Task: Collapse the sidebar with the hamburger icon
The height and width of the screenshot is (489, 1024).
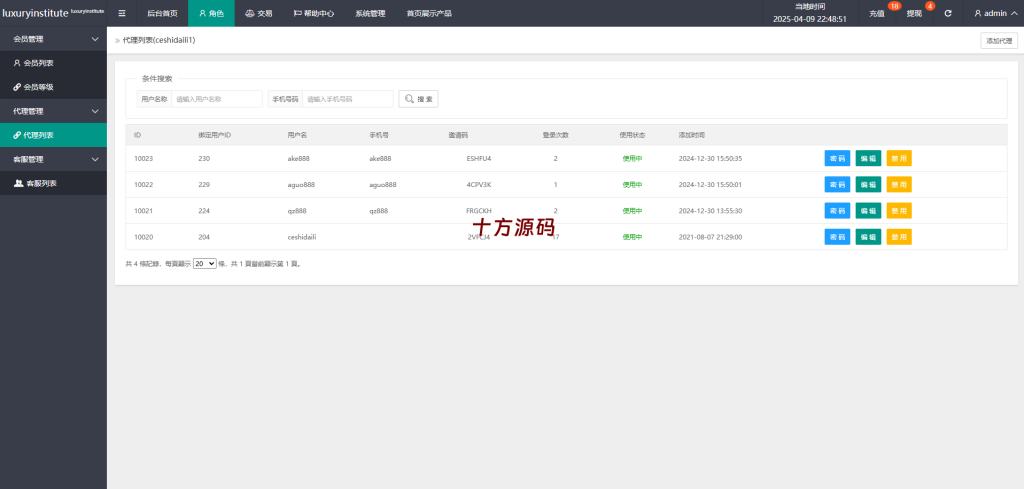Action: point(122,13)
